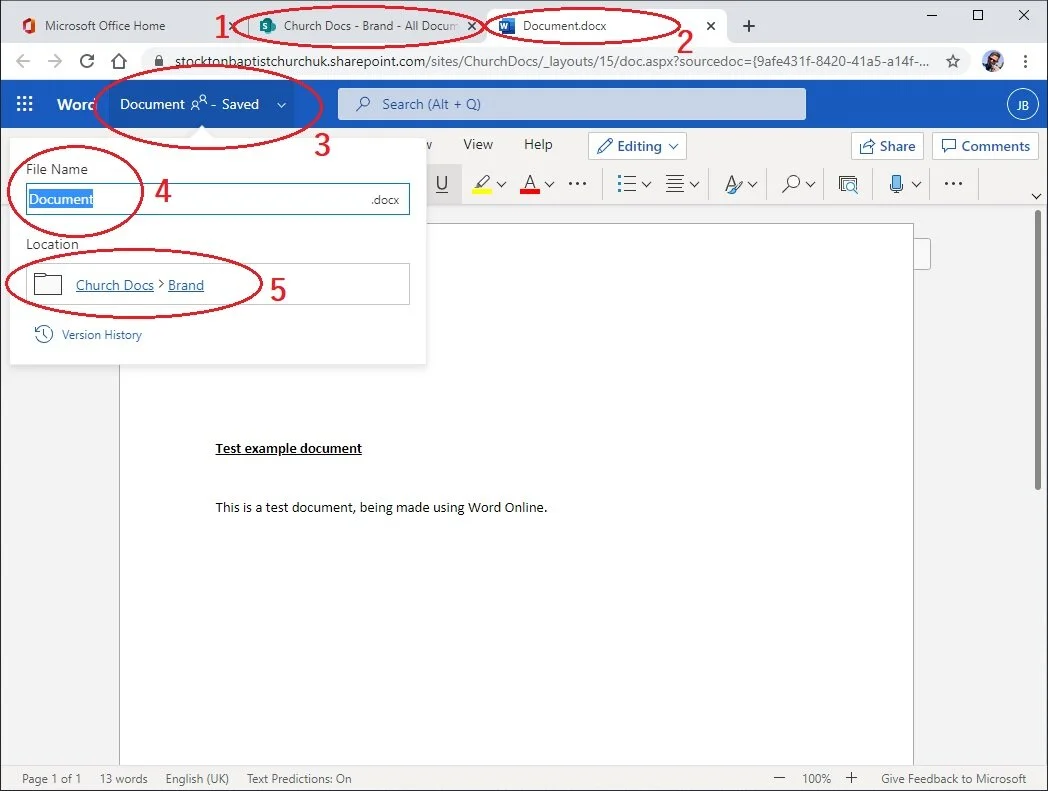Expand the bullet list style dropdown
The width and height of the screenshot is (1048, 791).
pos(646,185)
